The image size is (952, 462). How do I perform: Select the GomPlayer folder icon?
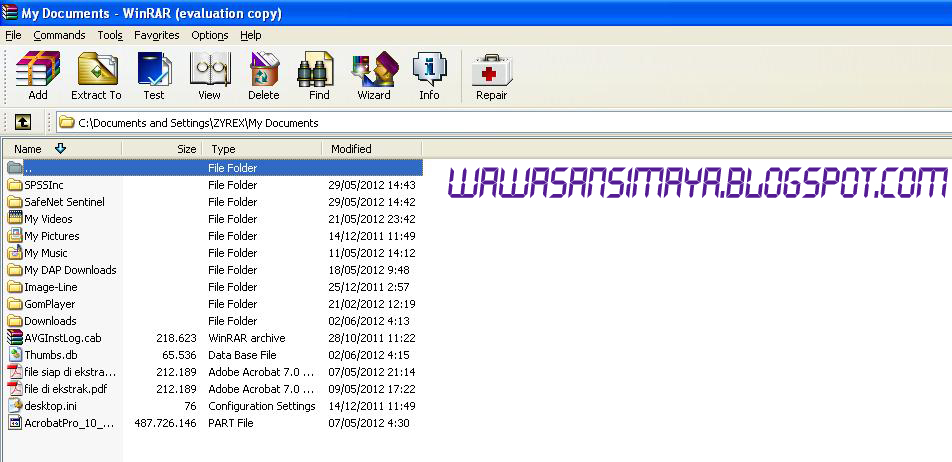point(15,304)
